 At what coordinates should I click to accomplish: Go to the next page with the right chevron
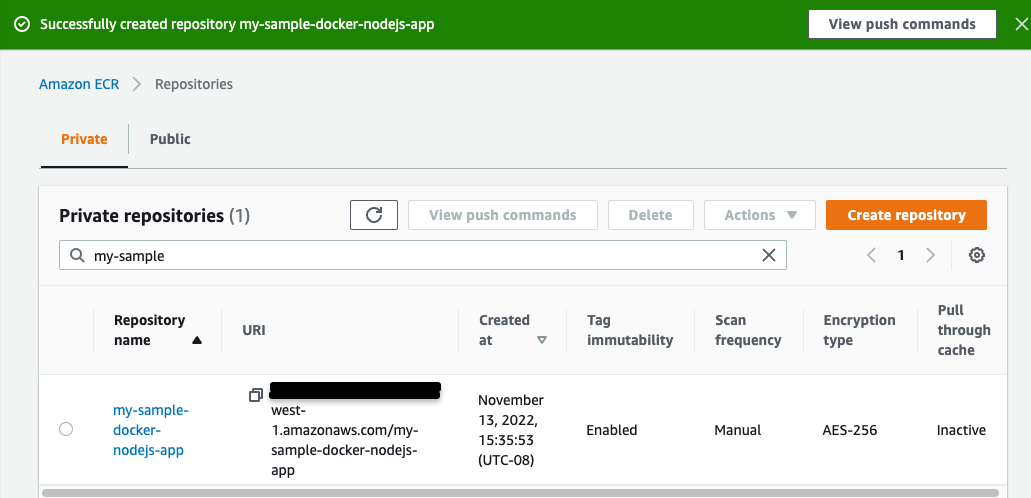[930, 255]
